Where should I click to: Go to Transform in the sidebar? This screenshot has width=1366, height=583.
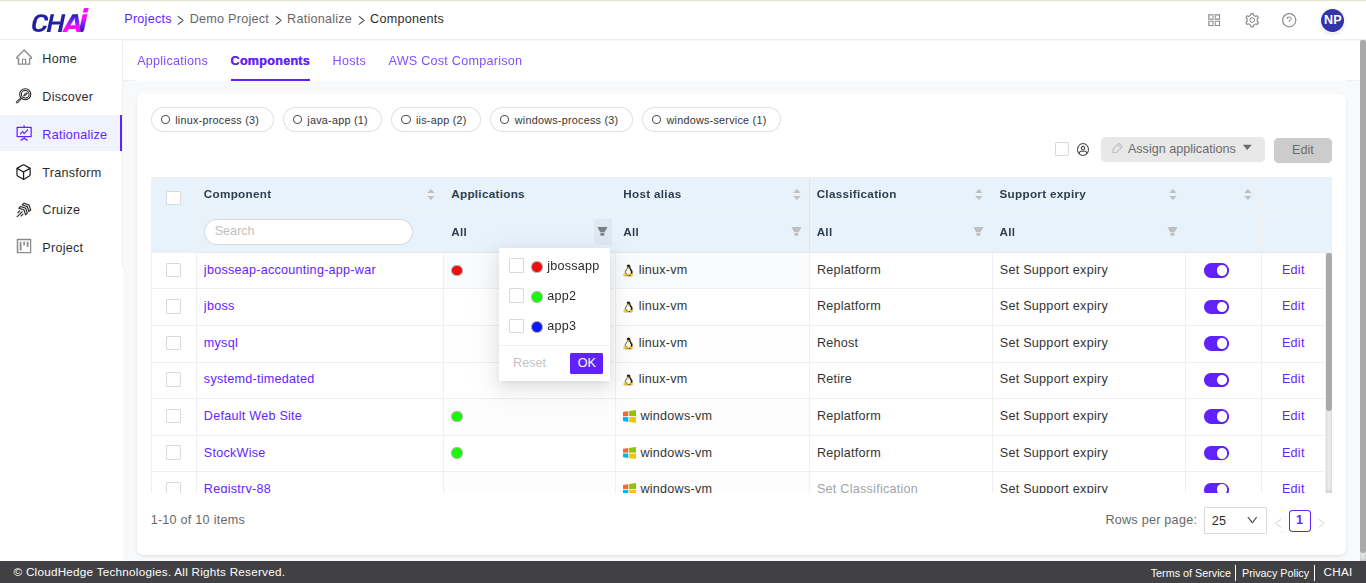71,173
